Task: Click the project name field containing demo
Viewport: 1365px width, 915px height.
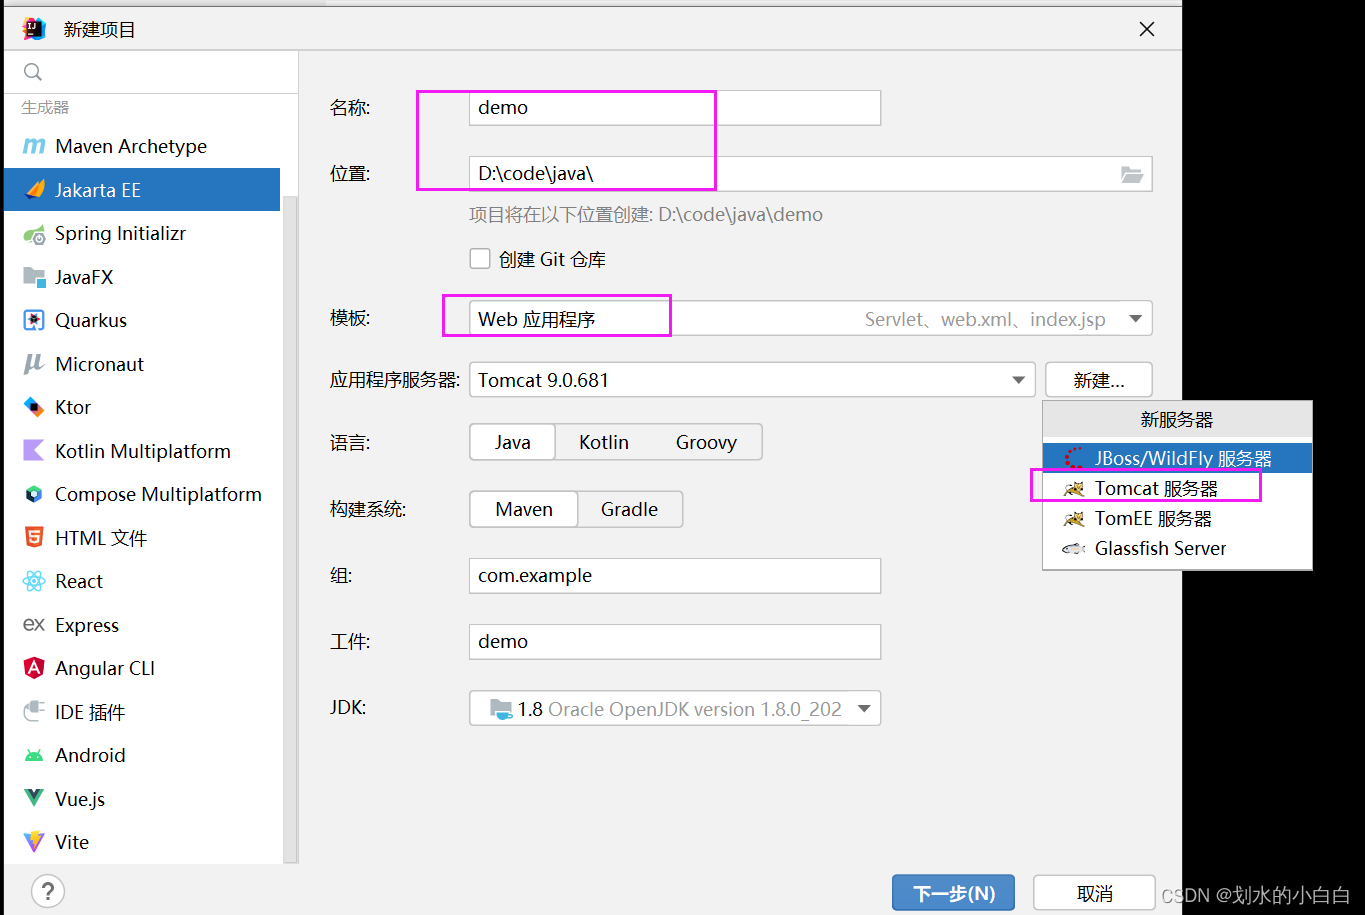Action: 675,108
